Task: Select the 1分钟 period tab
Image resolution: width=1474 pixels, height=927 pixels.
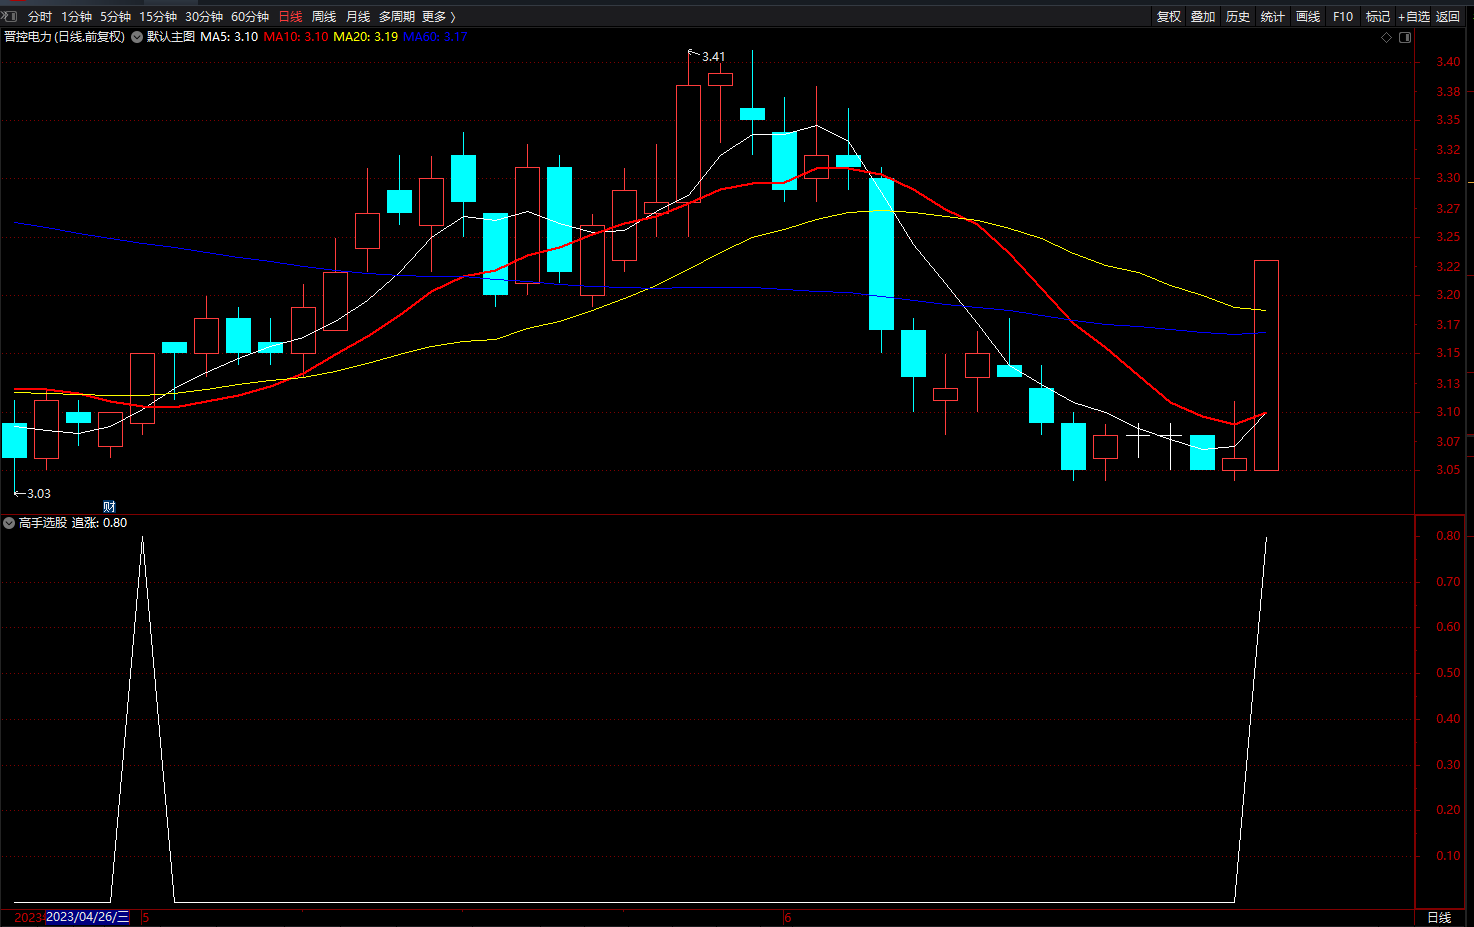Action: click(76, 17)
